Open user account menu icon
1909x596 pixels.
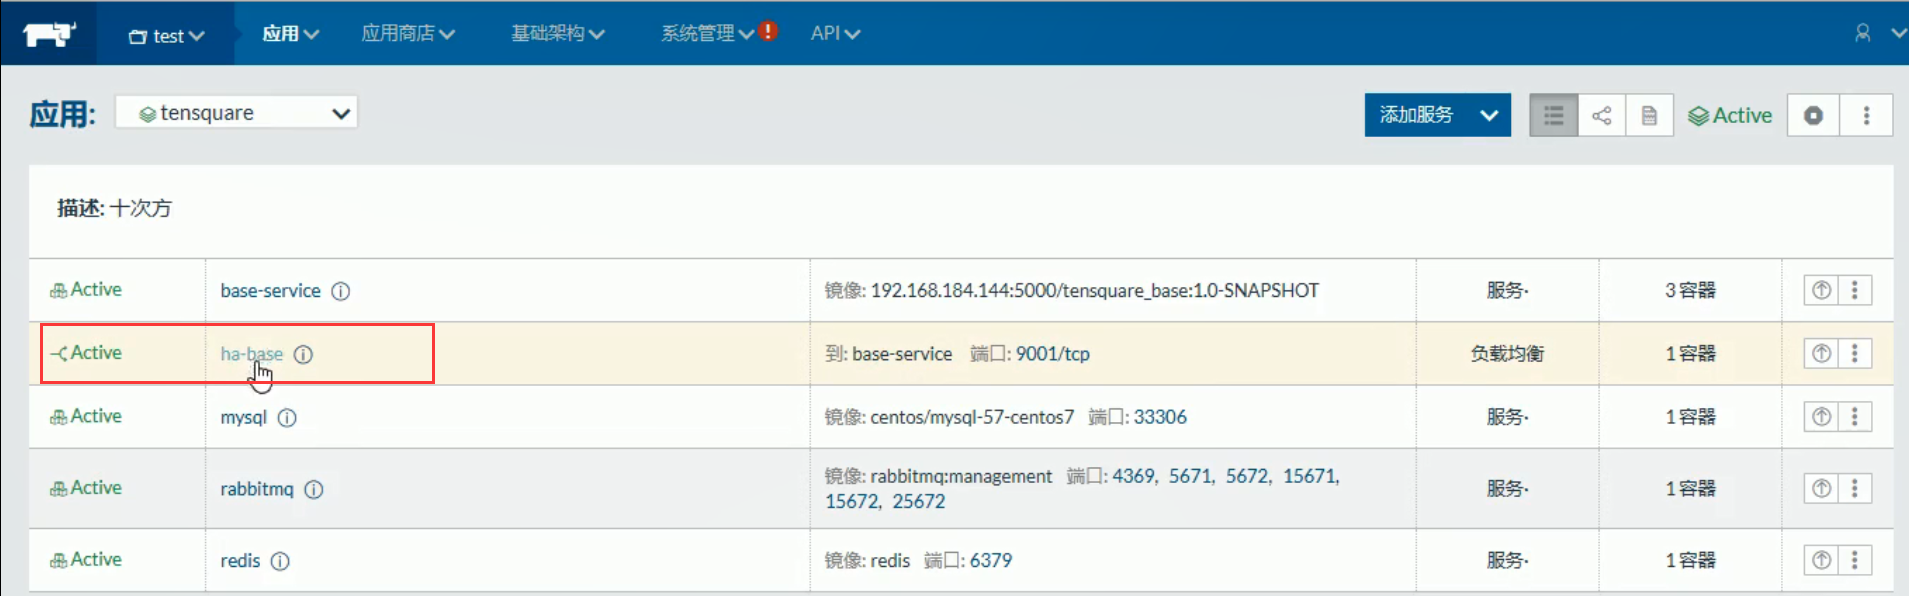click(x=1863, y=33)
